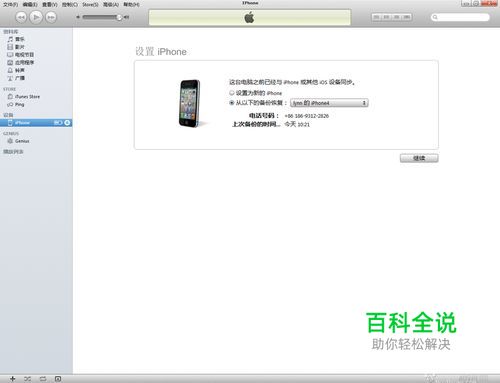Select the iPhone device in sidebar

[x=36, y=123]
